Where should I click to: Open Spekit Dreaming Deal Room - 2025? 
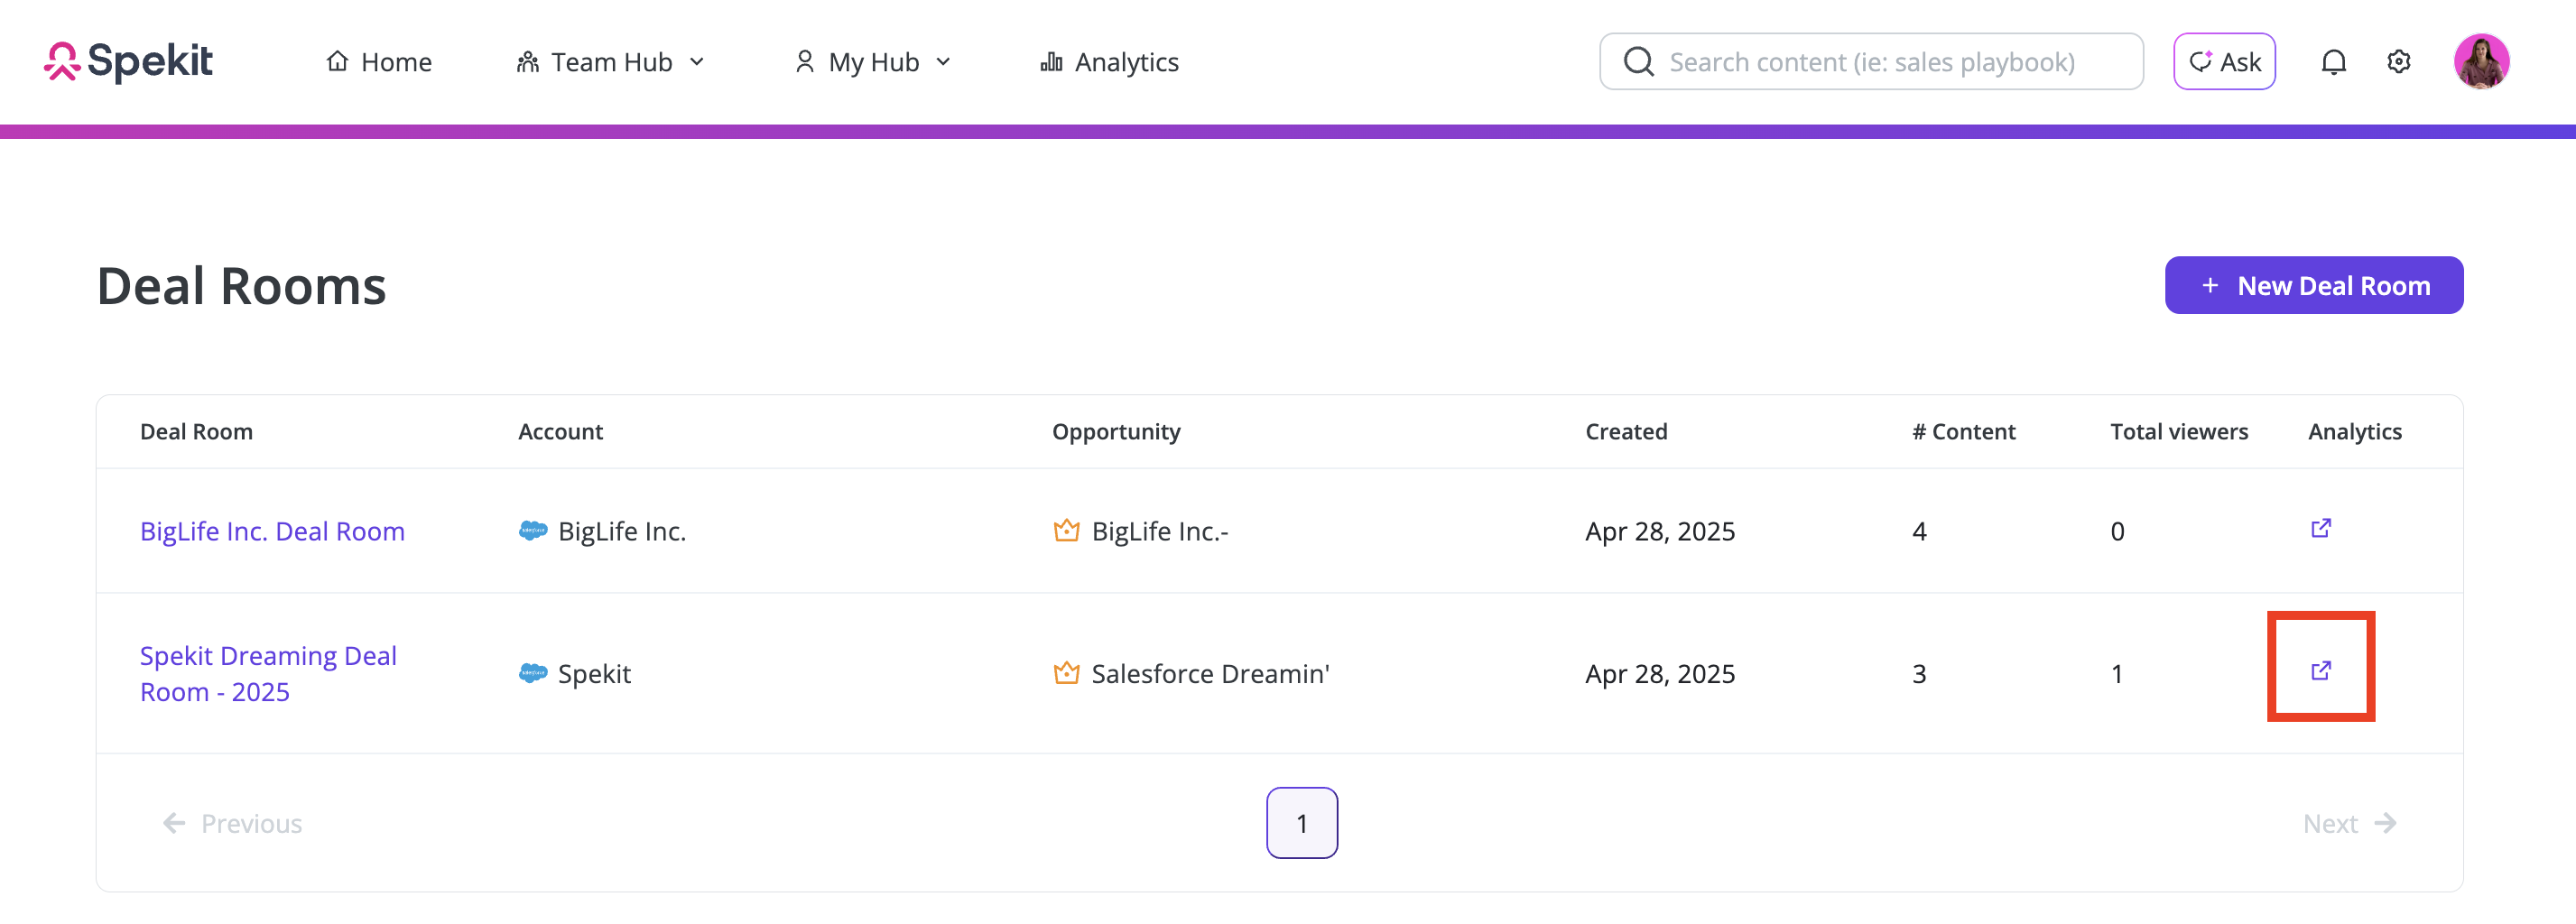[x=268, y=674]
